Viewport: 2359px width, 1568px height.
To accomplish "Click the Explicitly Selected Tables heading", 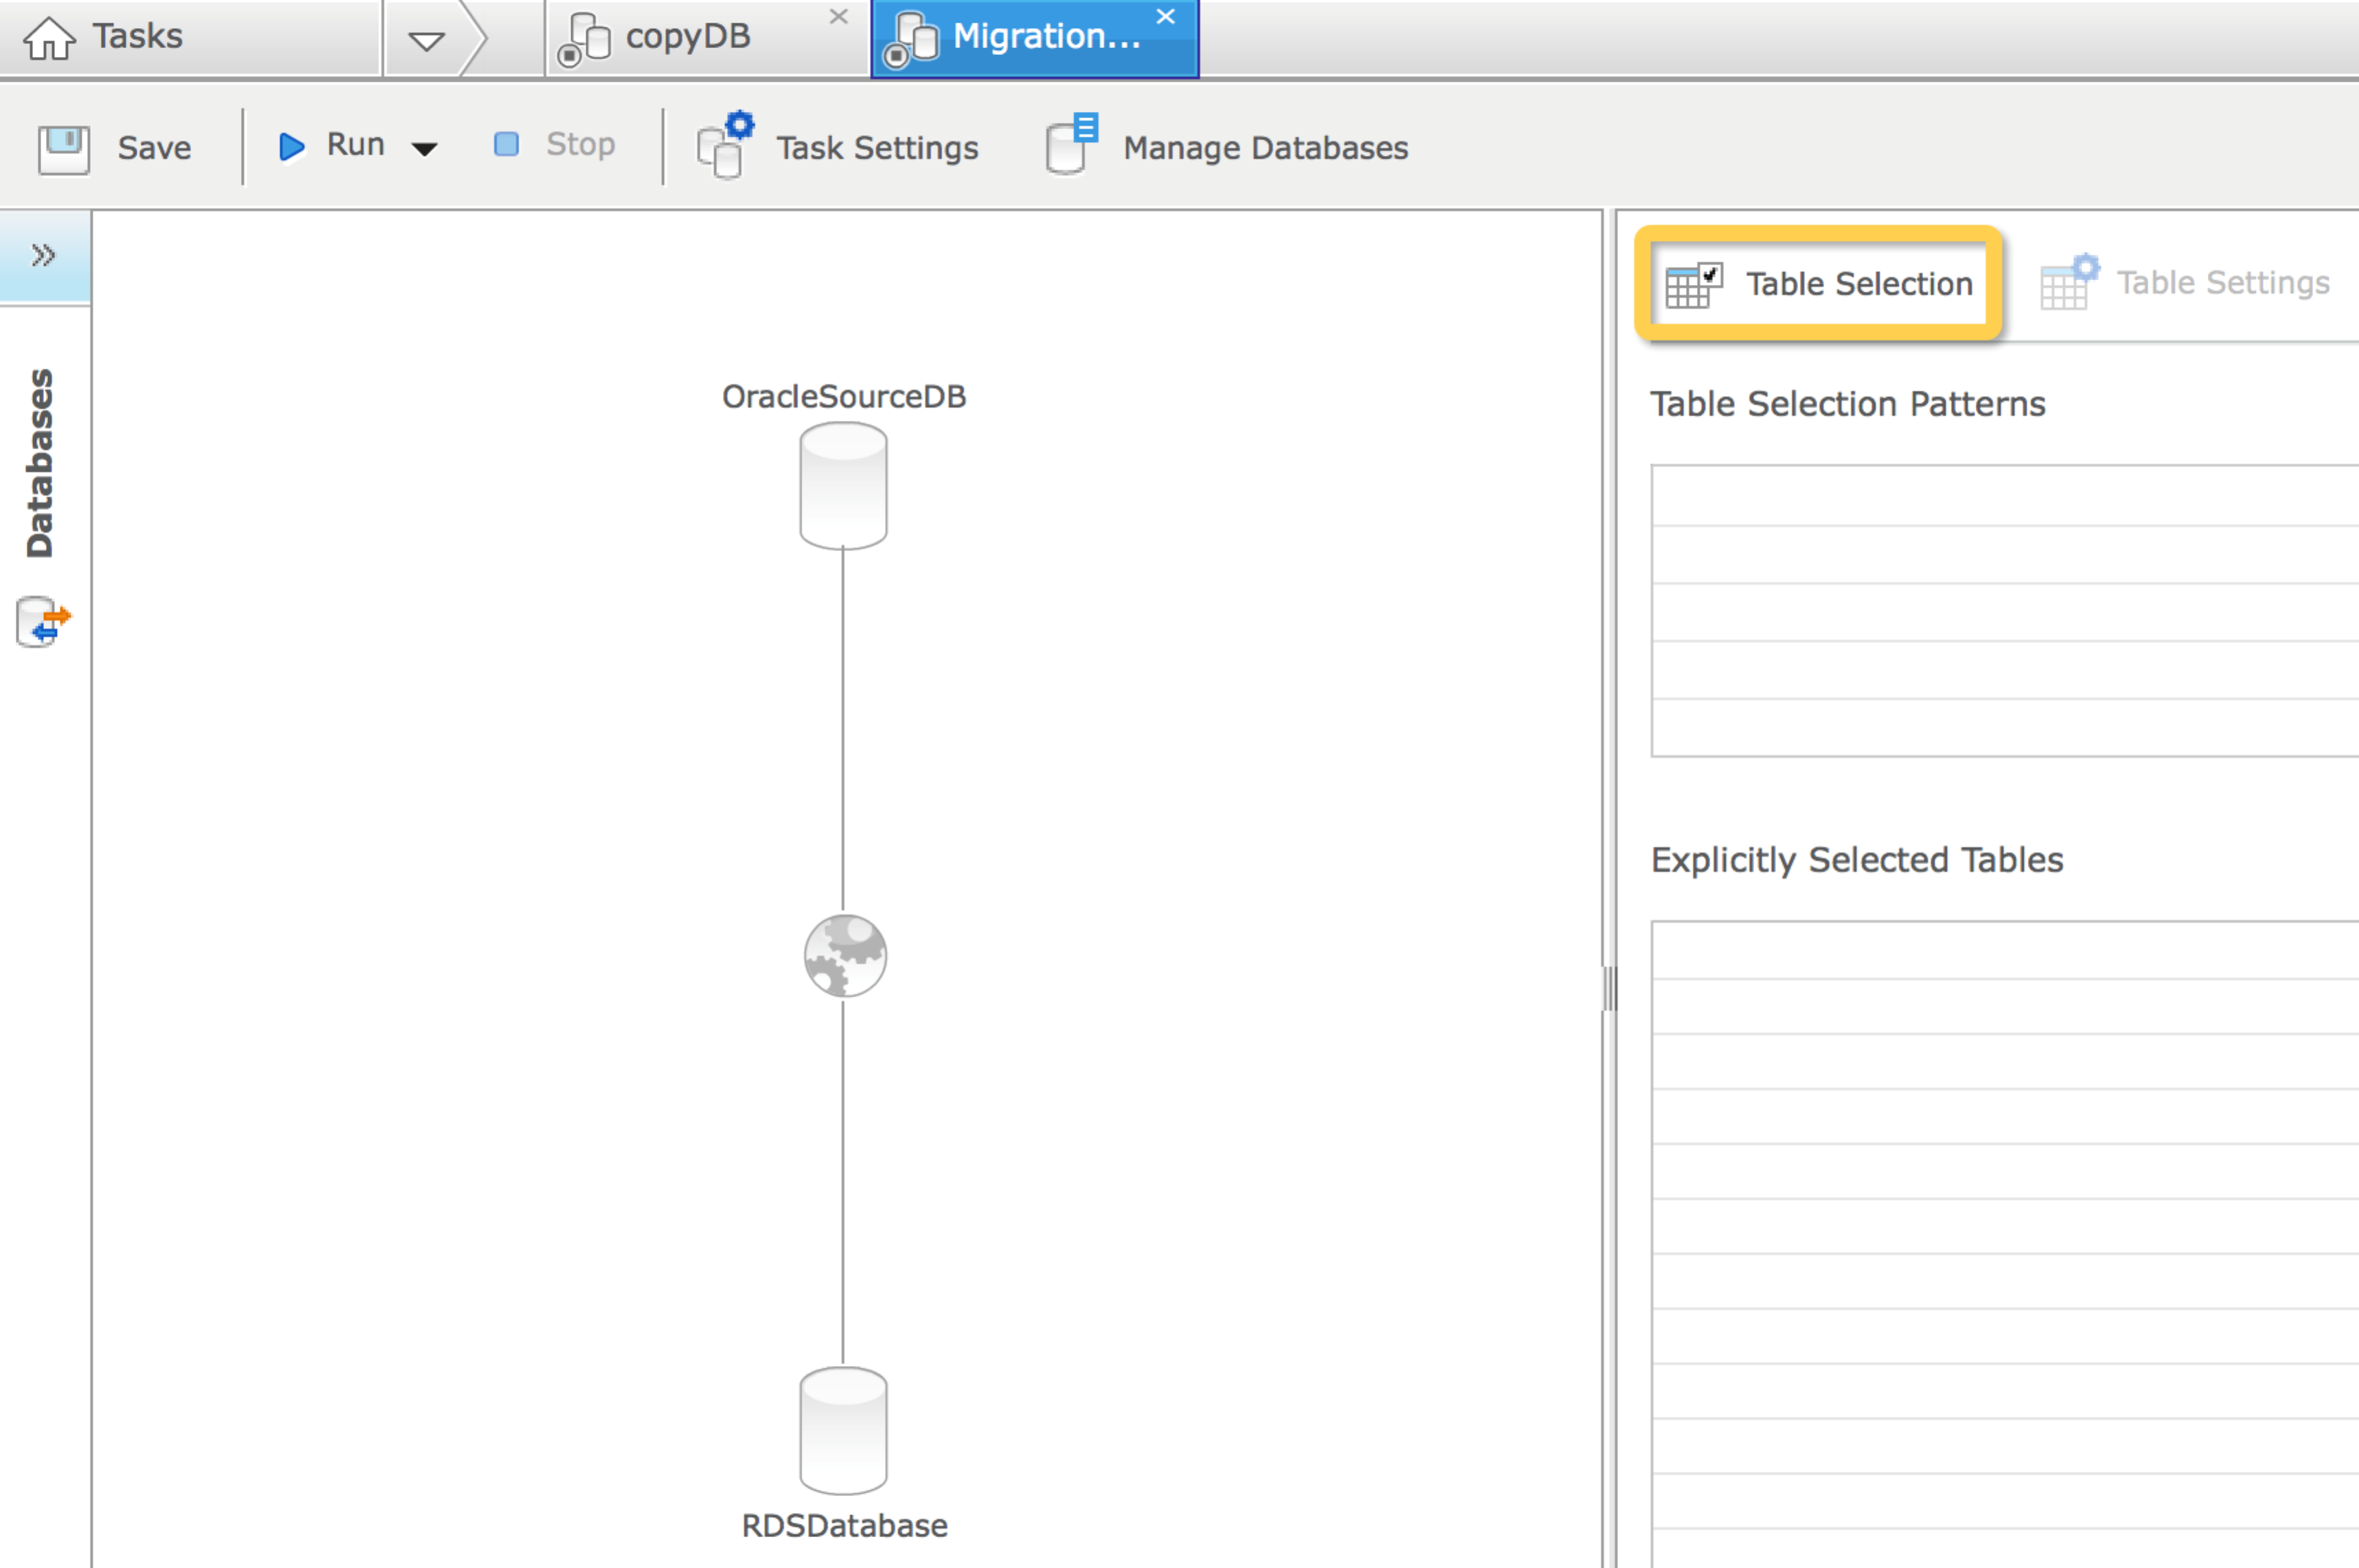I will (x=1856, y=860).
